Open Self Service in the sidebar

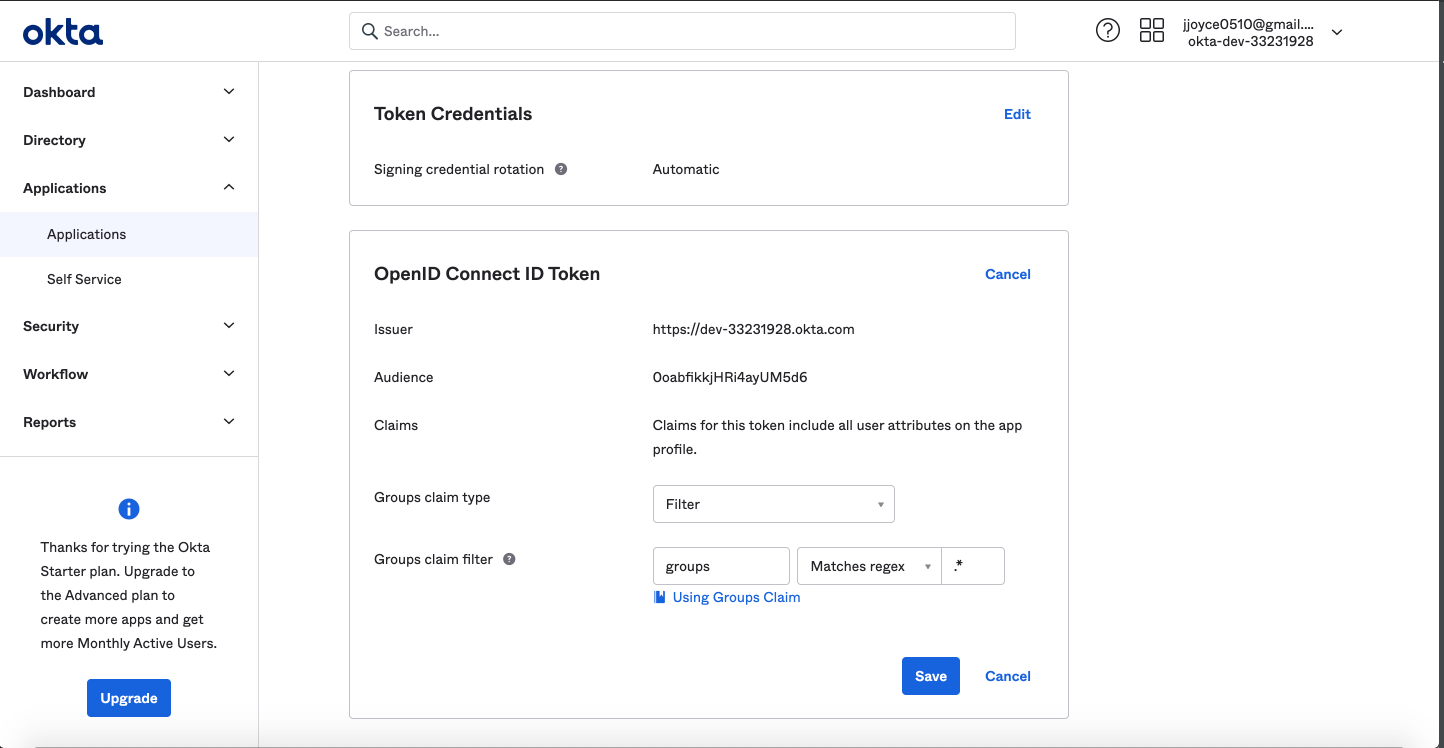pyautogui.click(x=84, y=279)
